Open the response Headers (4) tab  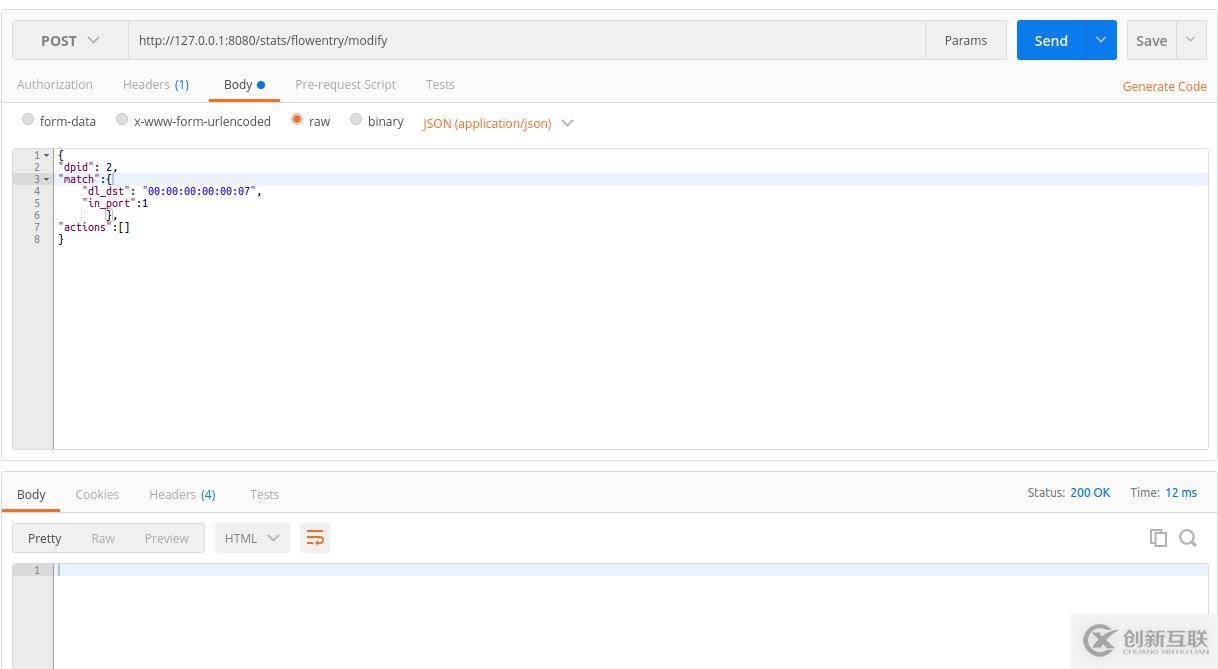[x=182, y=494]
